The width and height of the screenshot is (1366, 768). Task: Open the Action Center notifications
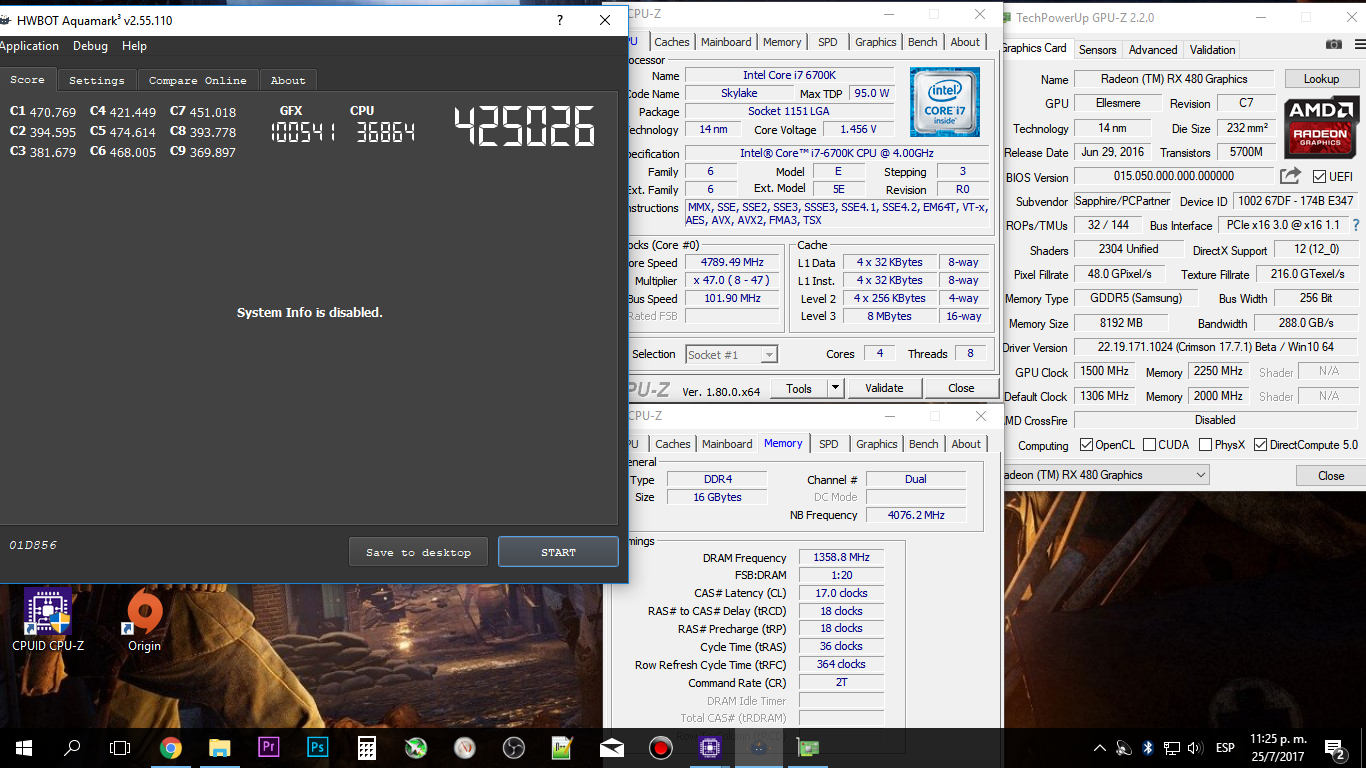pos(1334,747)
